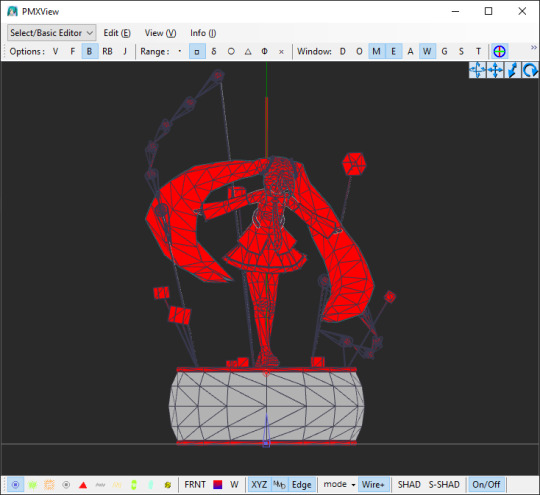Toggle blue circle vertex display icon
Viewport: 540px width, 495px height.
[x=15, y=485]
